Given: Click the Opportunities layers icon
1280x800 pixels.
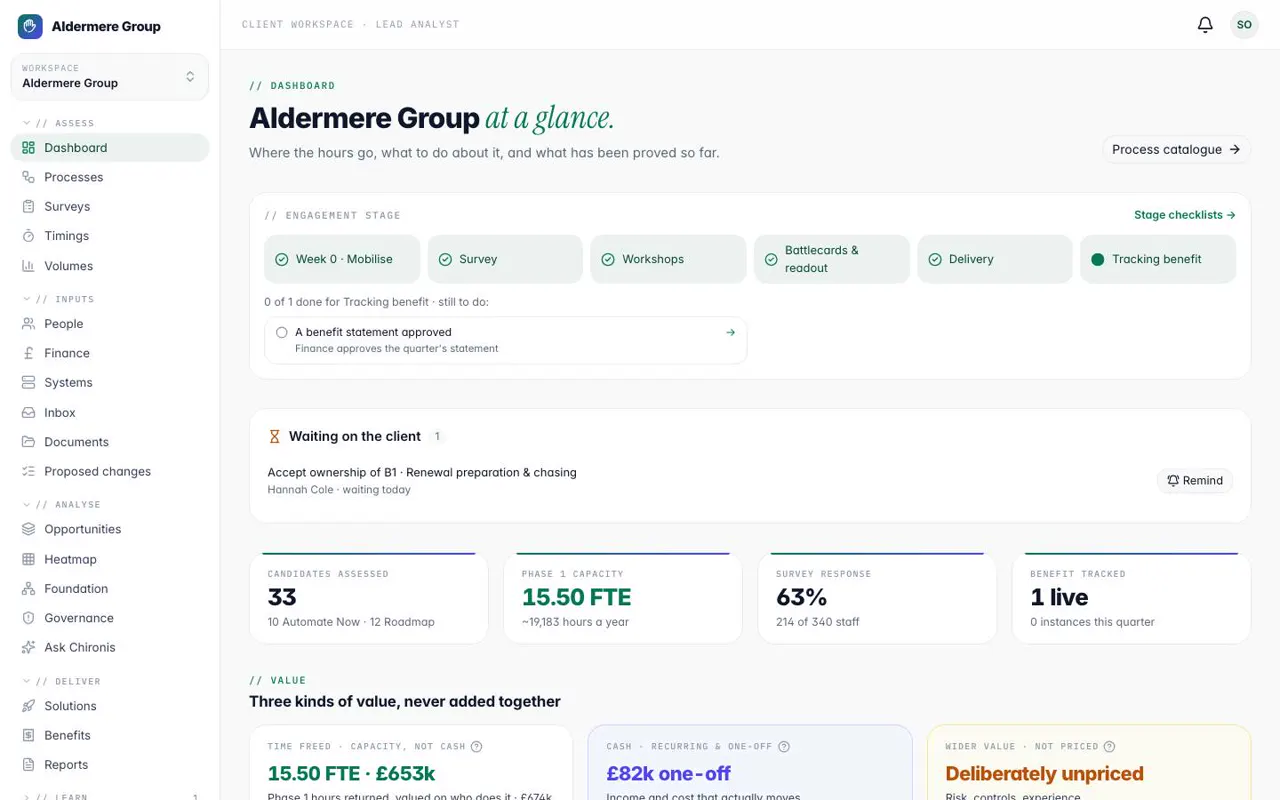Looking at the screenshot, I should [x=28, y=529].
